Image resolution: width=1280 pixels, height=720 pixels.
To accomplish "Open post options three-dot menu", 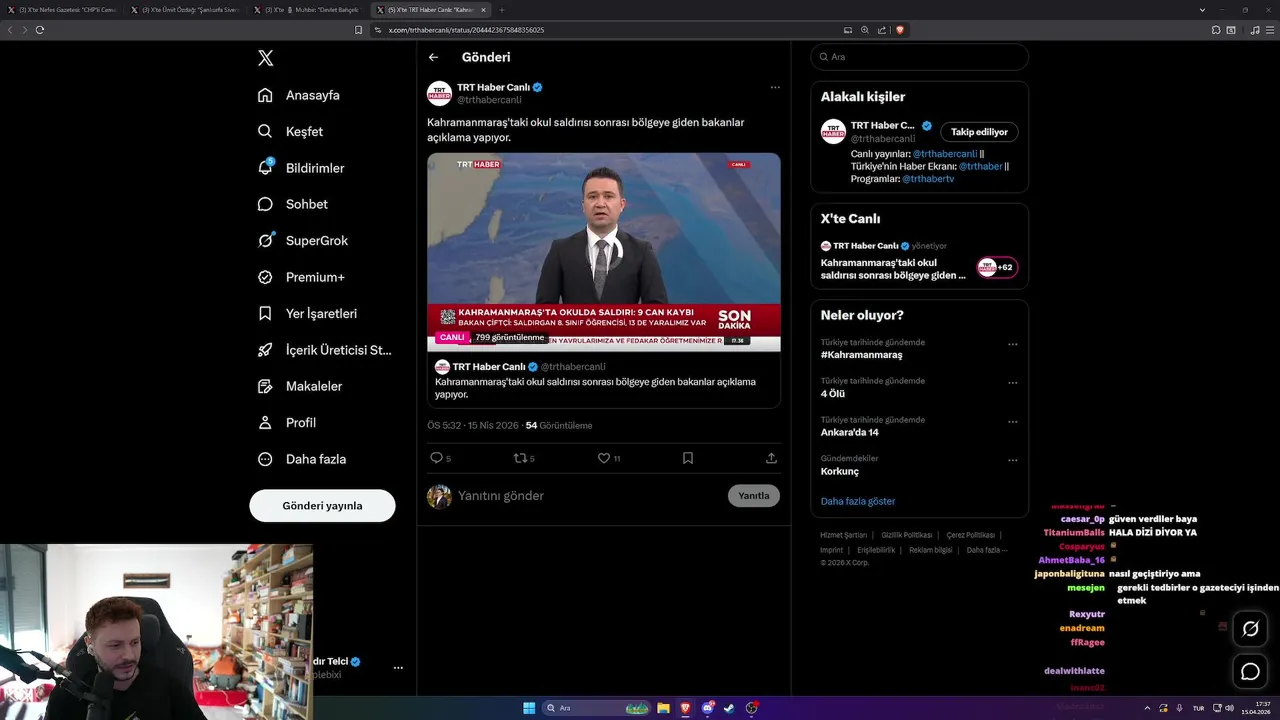I will (775, 87).
